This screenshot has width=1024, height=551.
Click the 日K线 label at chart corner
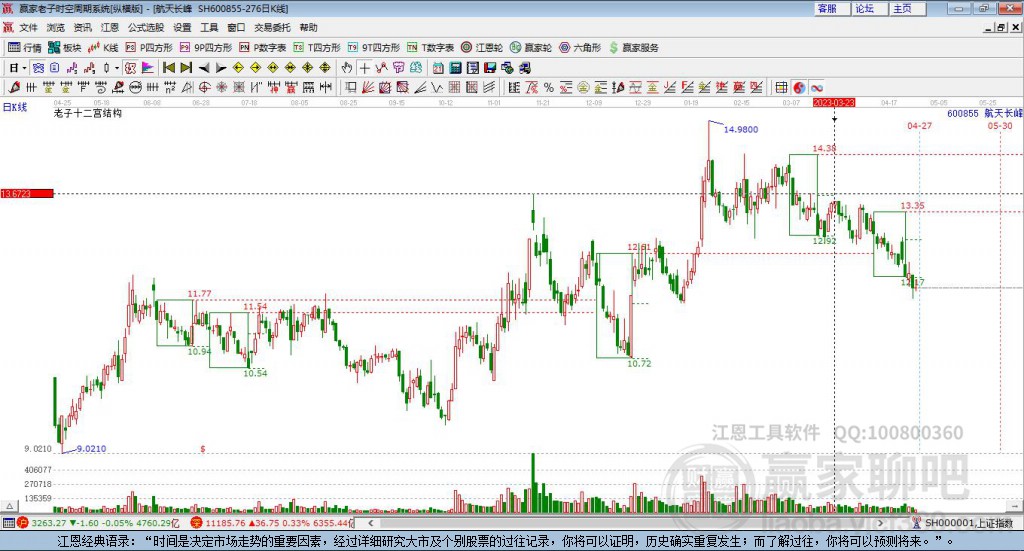(14, 107)
